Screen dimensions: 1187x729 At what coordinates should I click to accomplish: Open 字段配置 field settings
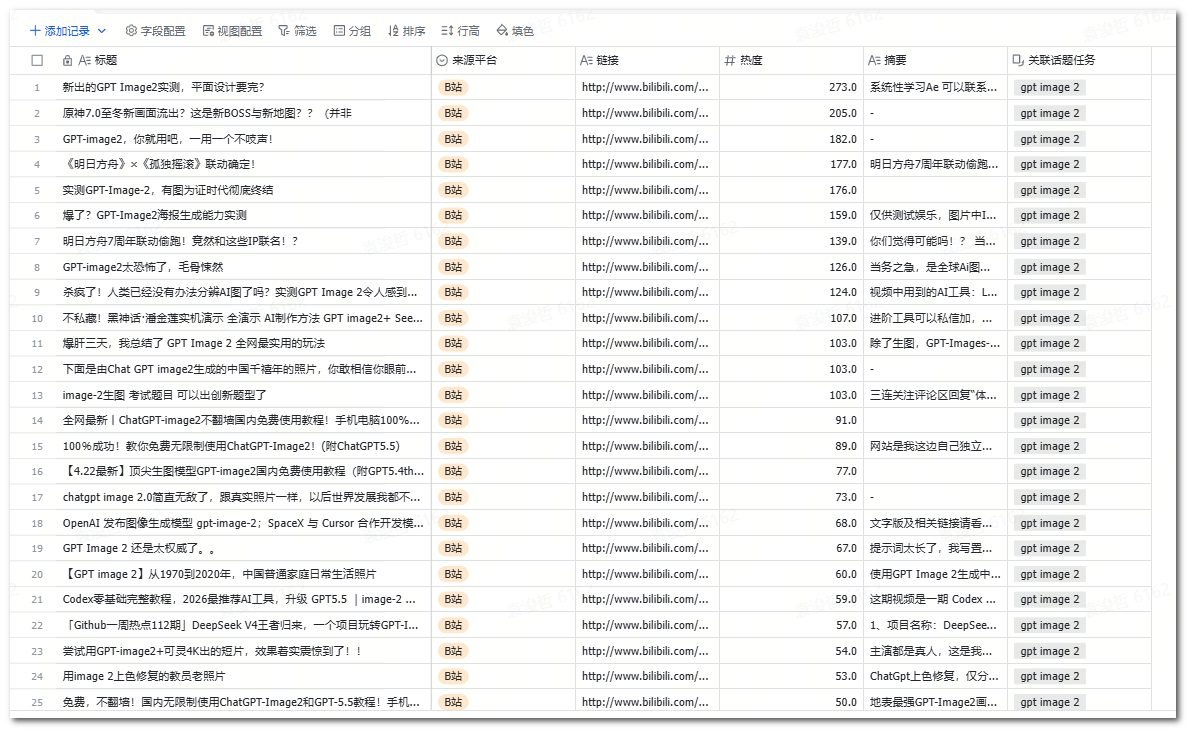coord(155,31)
